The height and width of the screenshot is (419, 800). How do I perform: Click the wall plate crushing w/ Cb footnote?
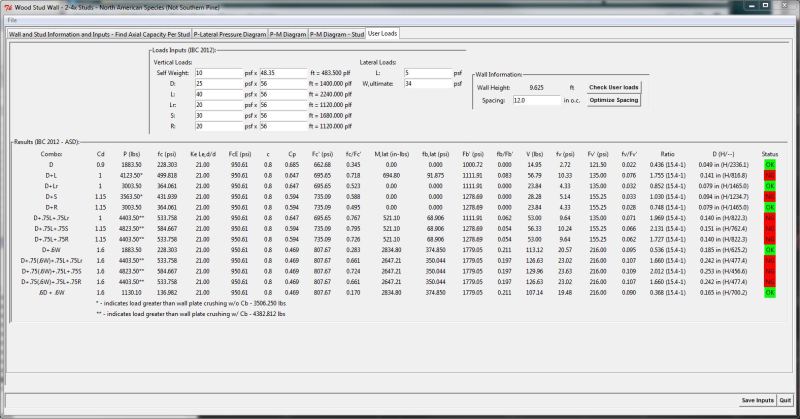191,314
